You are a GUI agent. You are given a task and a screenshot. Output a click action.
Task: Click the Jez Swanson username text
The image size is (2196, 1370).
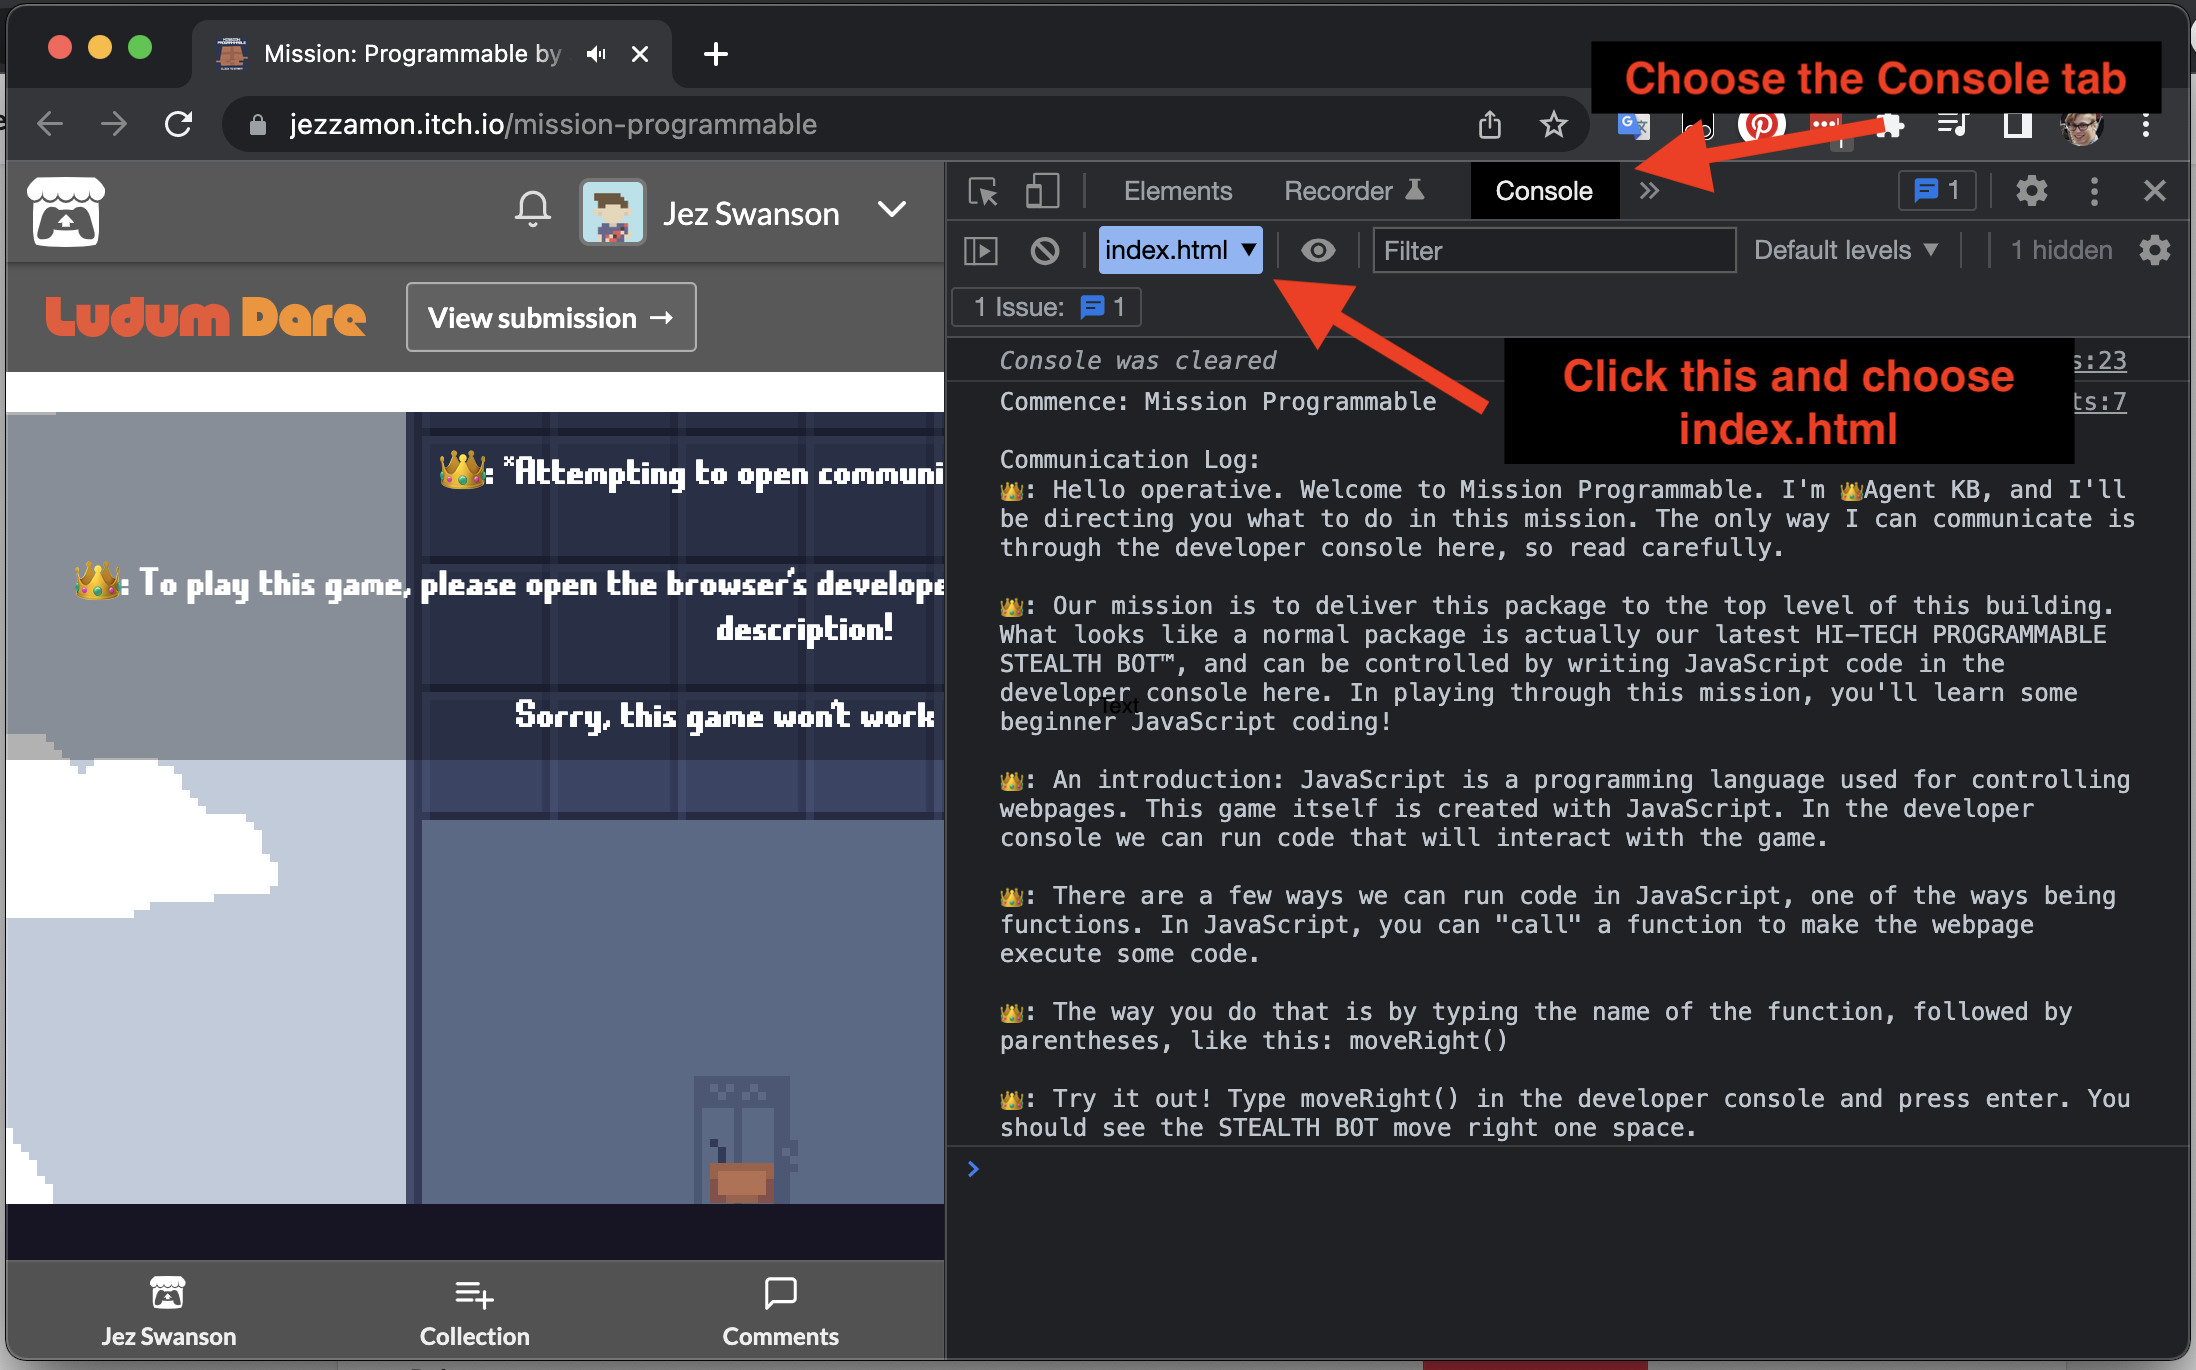point(751,213)
